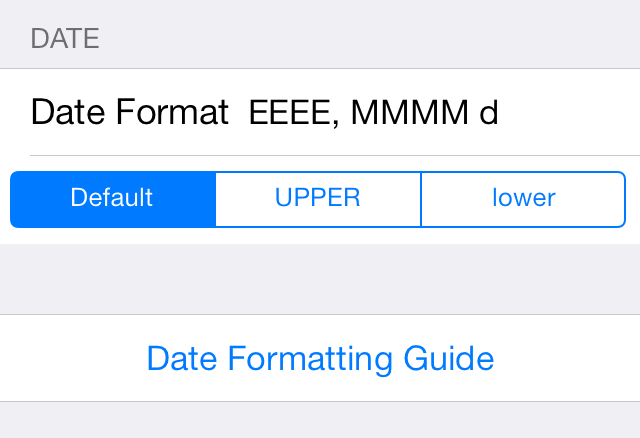The width and height of the screenshot is (640, 438).
Task: Click the word Formatting in the link
Action: [x=310, y=359]
